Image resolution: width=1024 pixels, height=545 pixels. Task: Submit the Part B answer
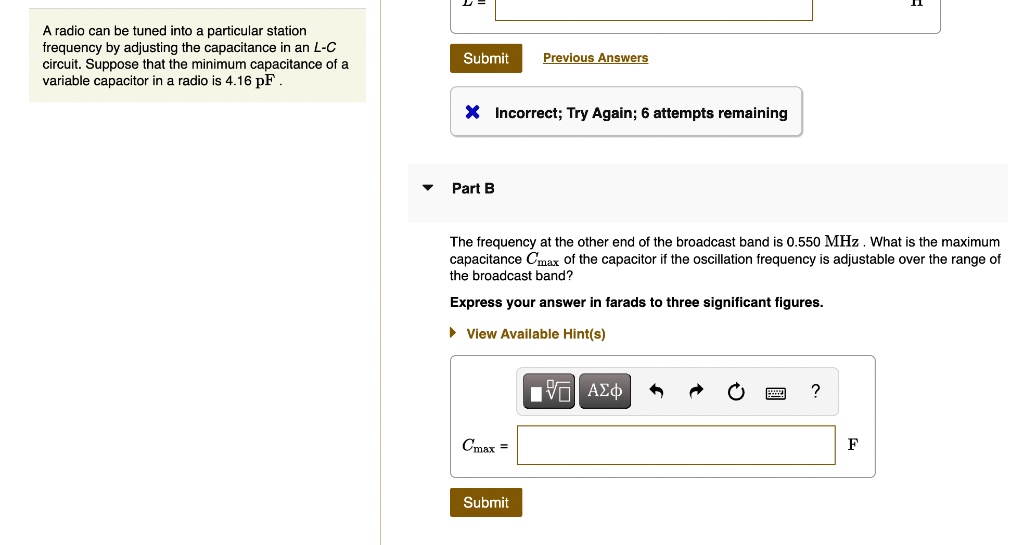pos(486,503)
